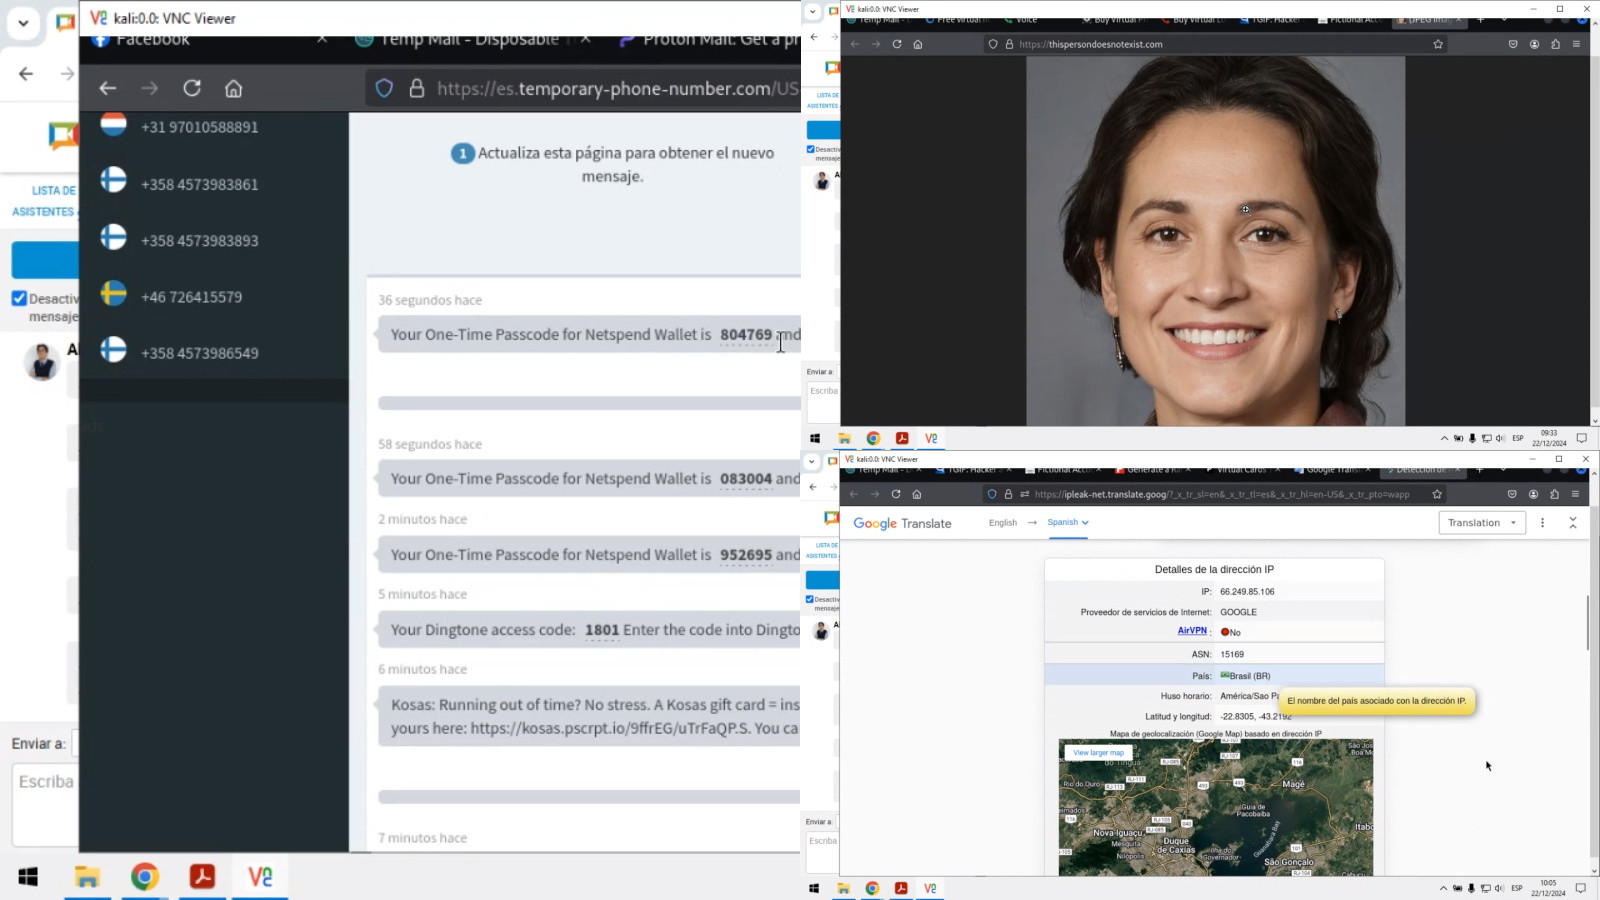Click Brasil (BR) country value

coord(1245,676)
